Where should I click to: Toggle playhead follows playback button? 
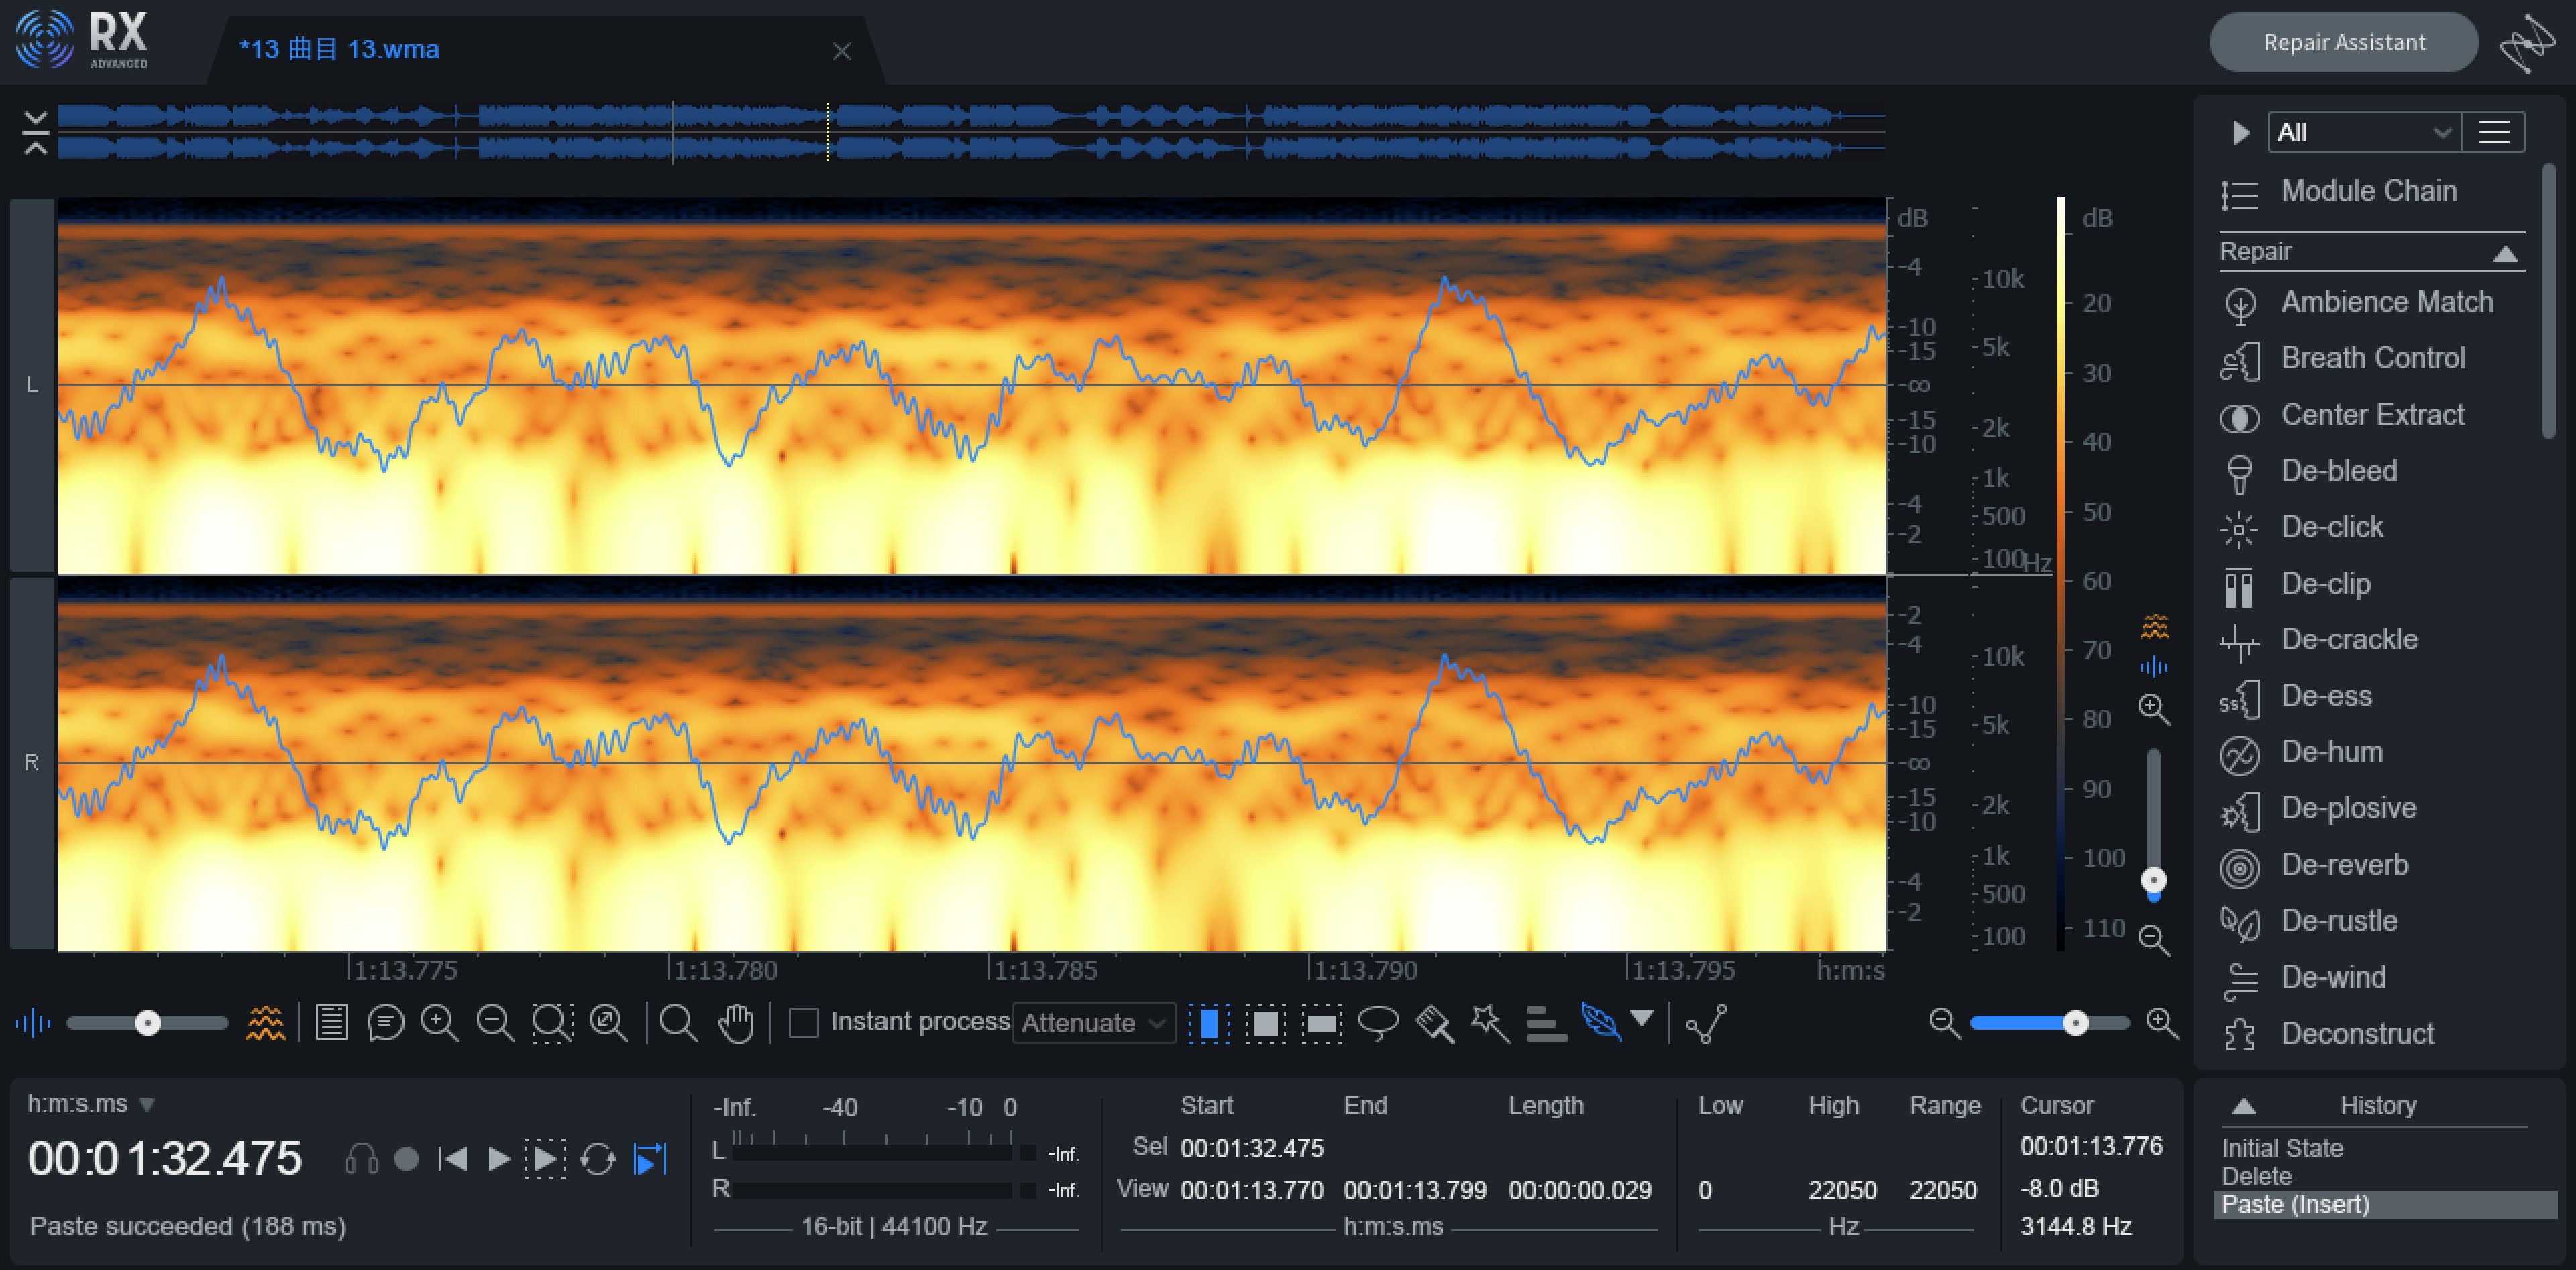point(650,1159)
